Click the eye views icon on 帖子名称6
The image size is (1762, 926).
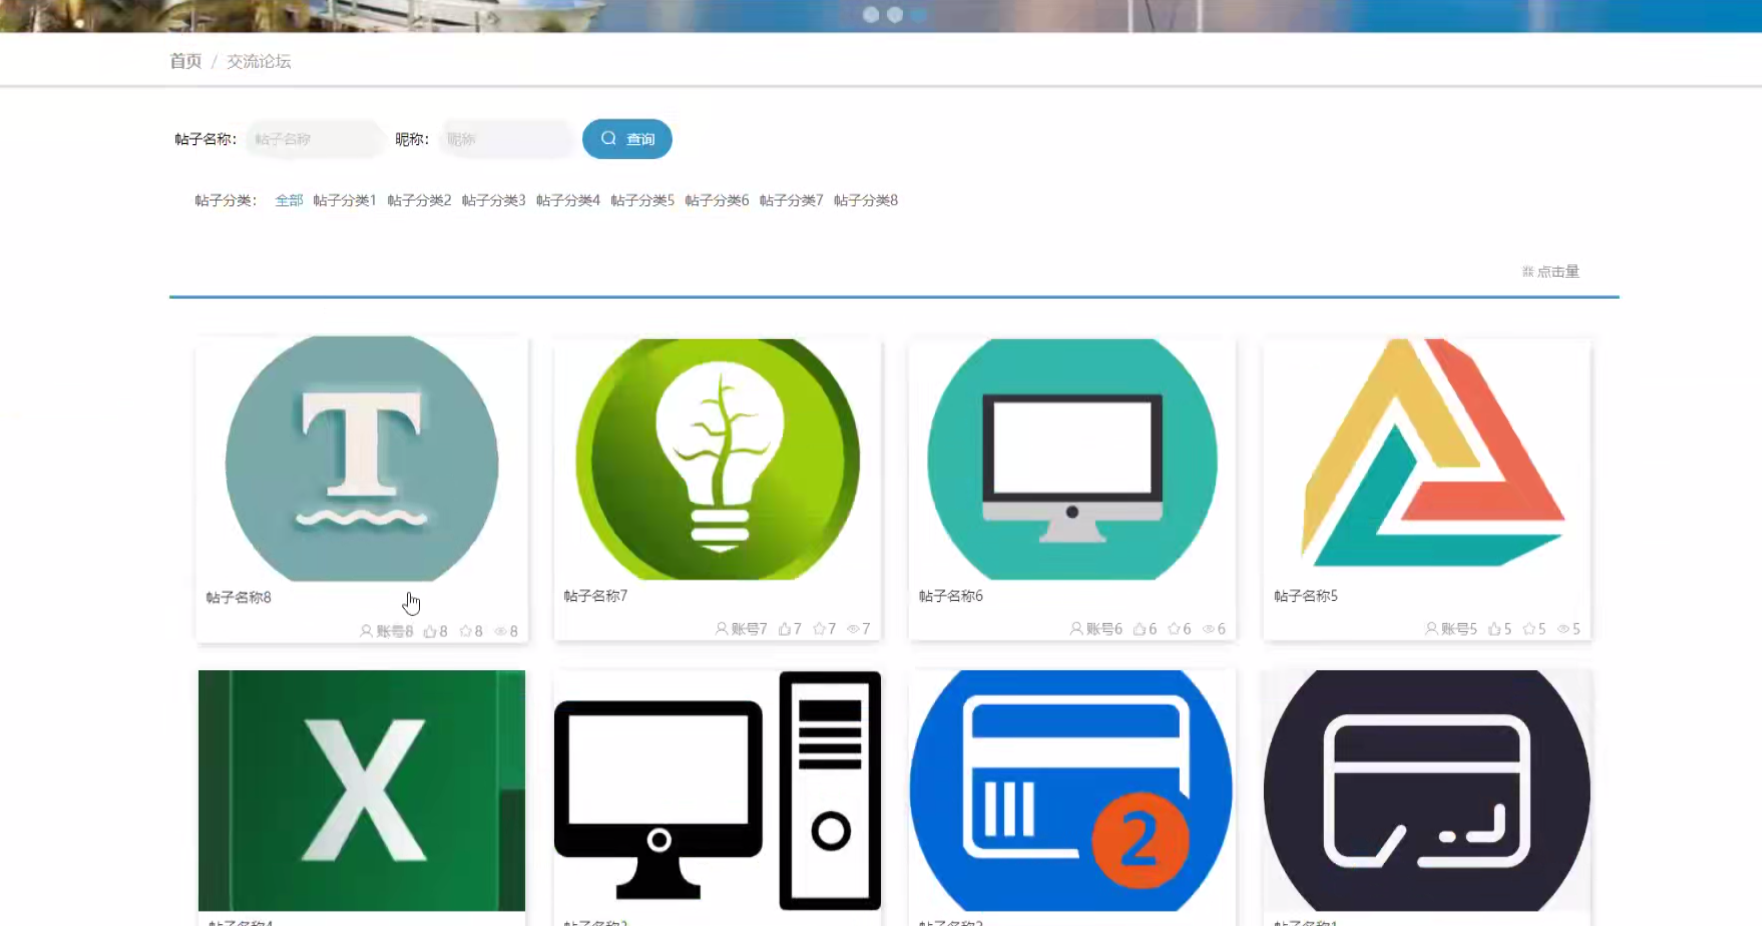click(x=1208, y=628)
